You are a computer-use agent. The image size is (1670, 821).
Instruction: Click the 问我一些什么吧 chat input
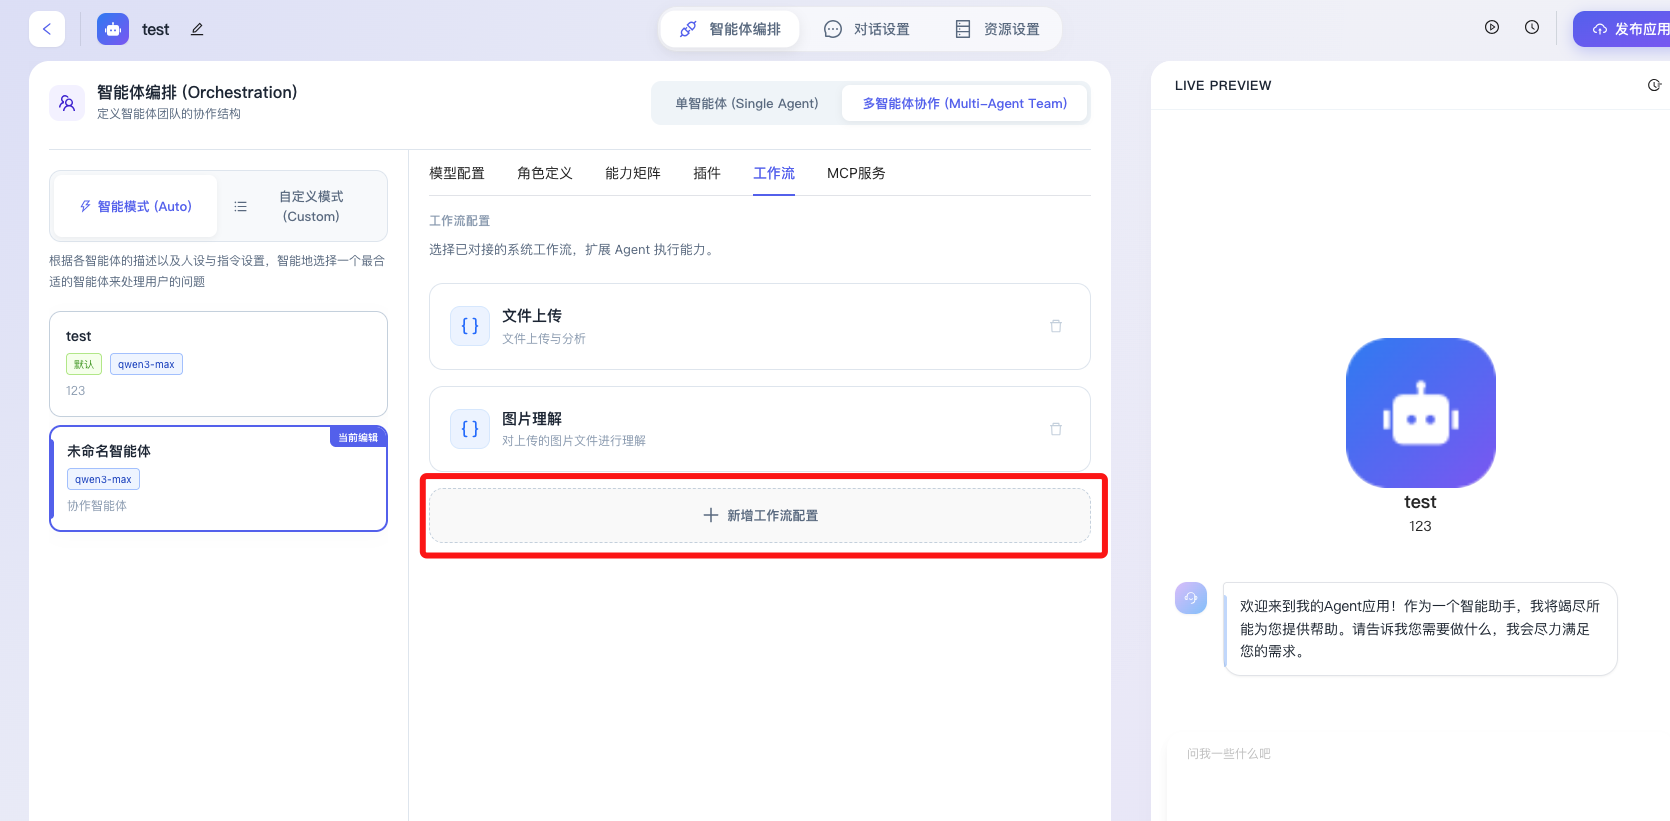pyautogui.click(x=1400, y=754)
